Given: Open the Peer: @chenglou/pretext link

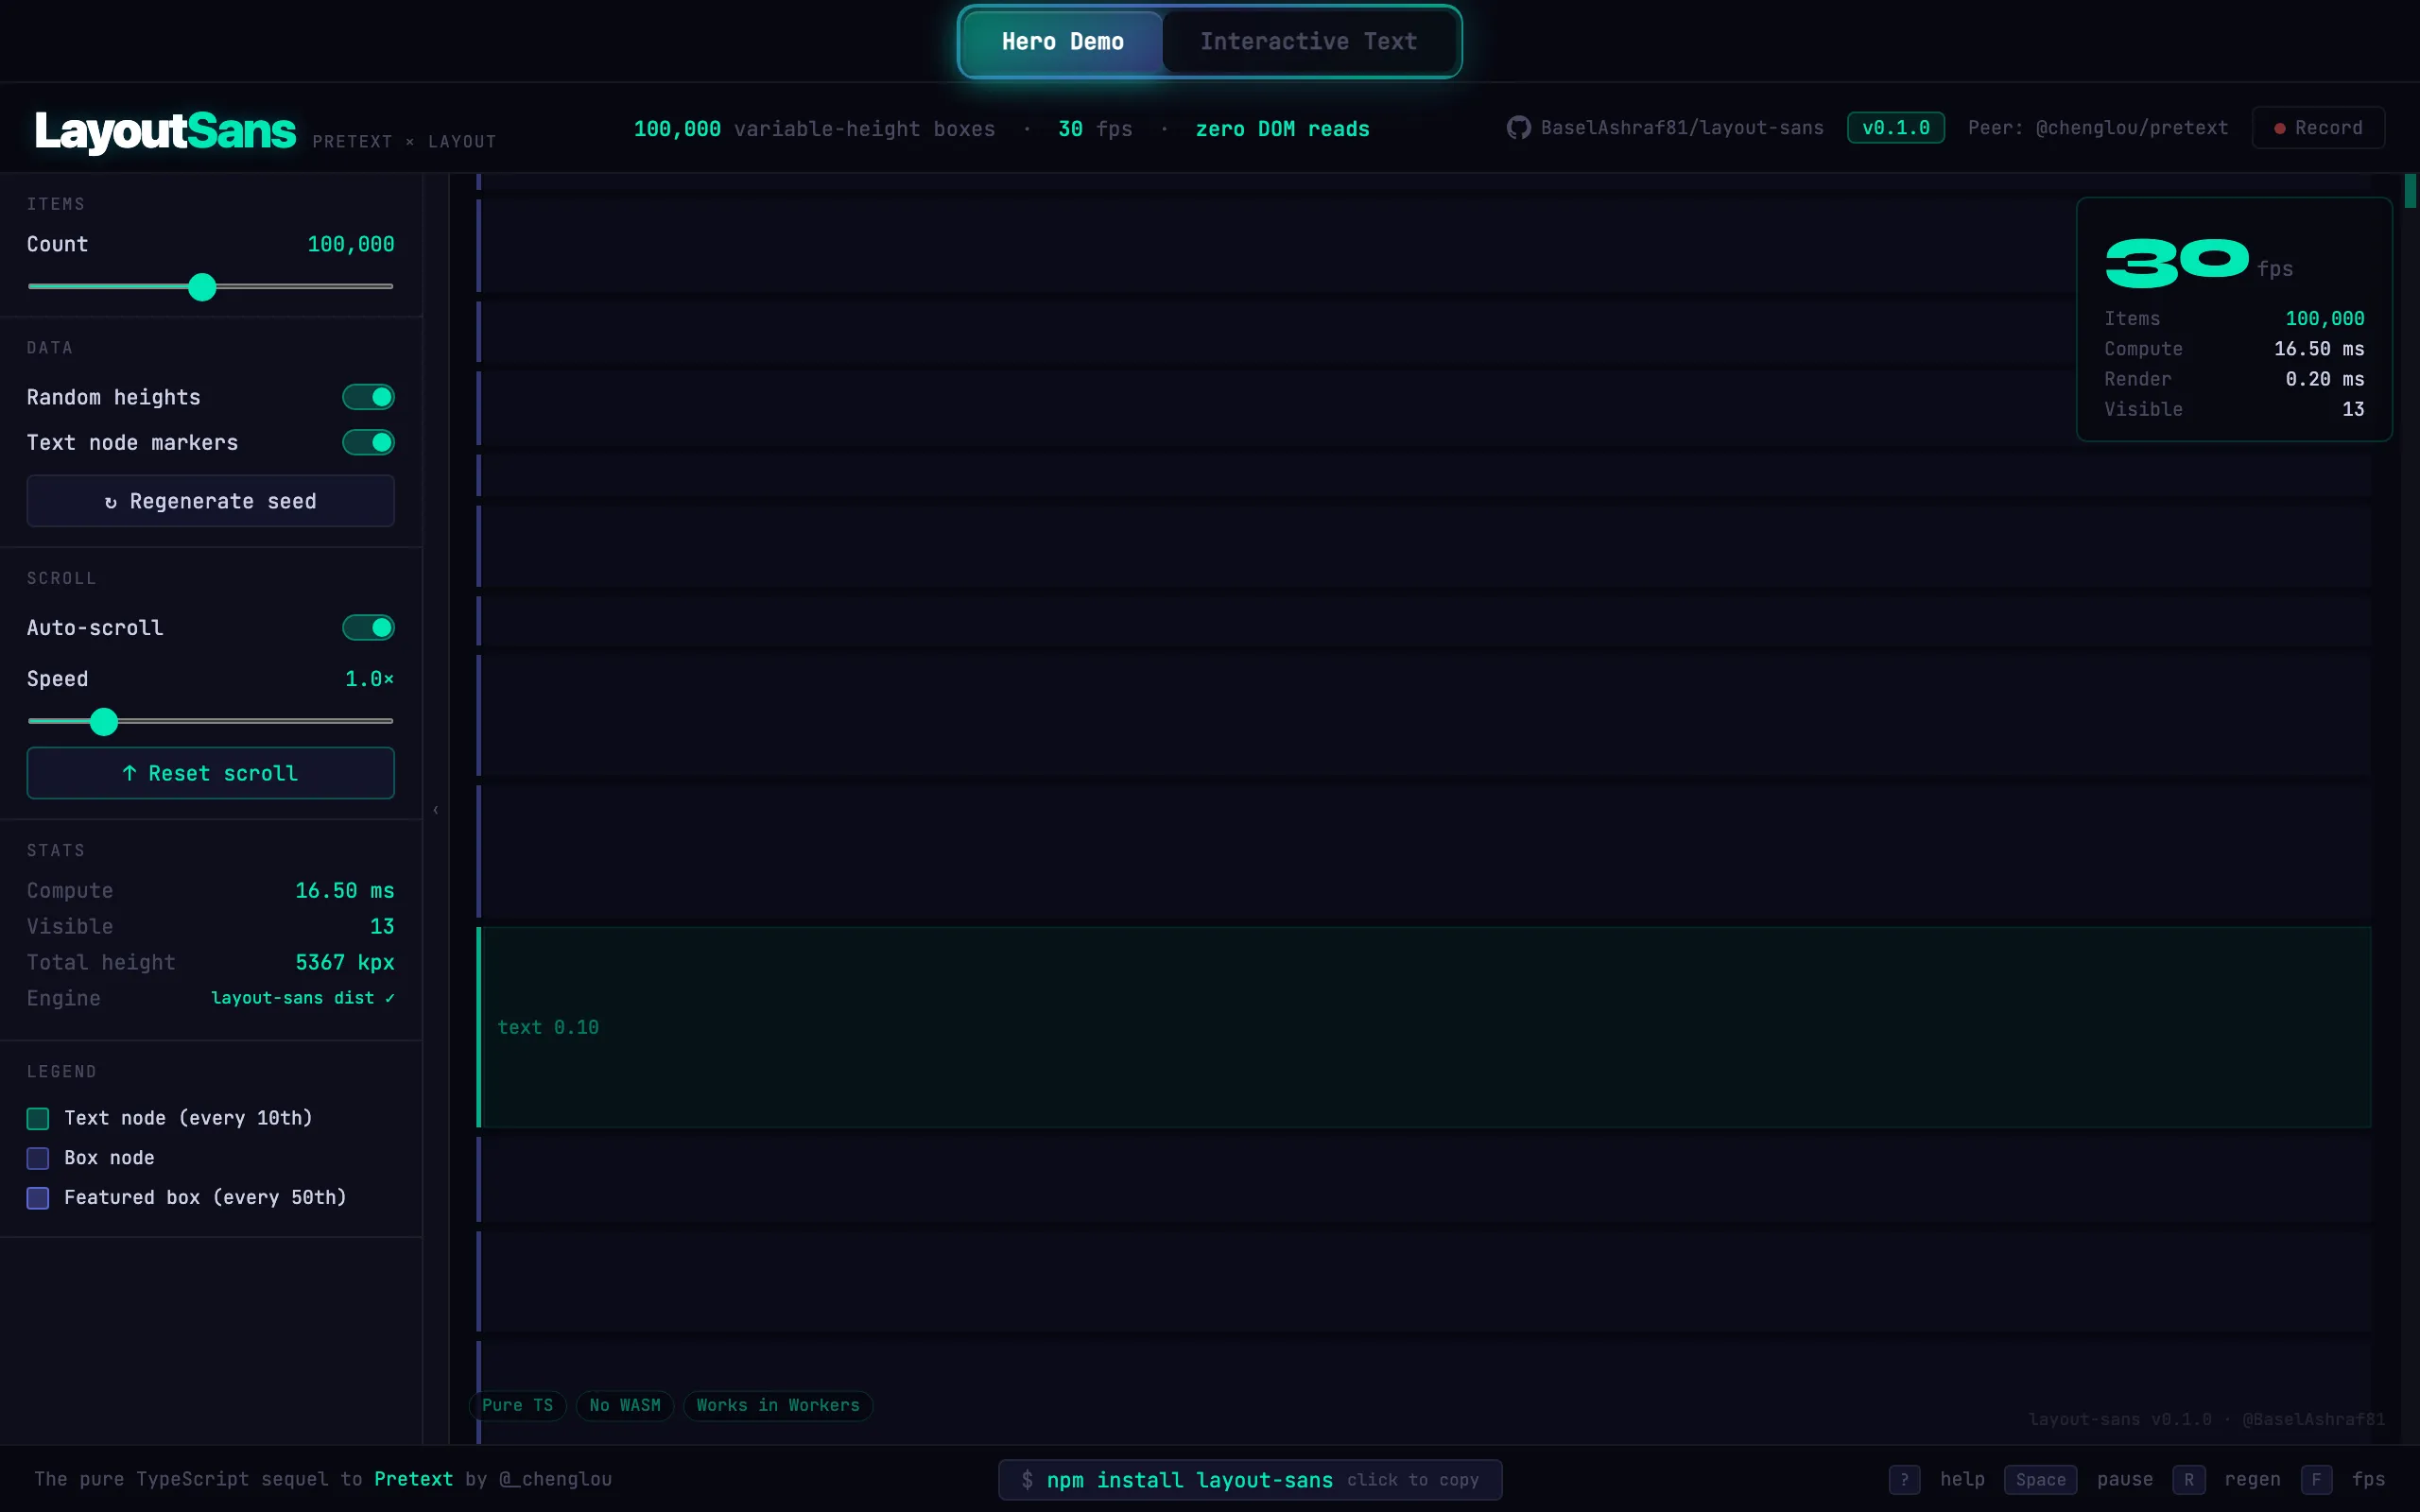Looking at the screenshot, I should click(2097, 128).
